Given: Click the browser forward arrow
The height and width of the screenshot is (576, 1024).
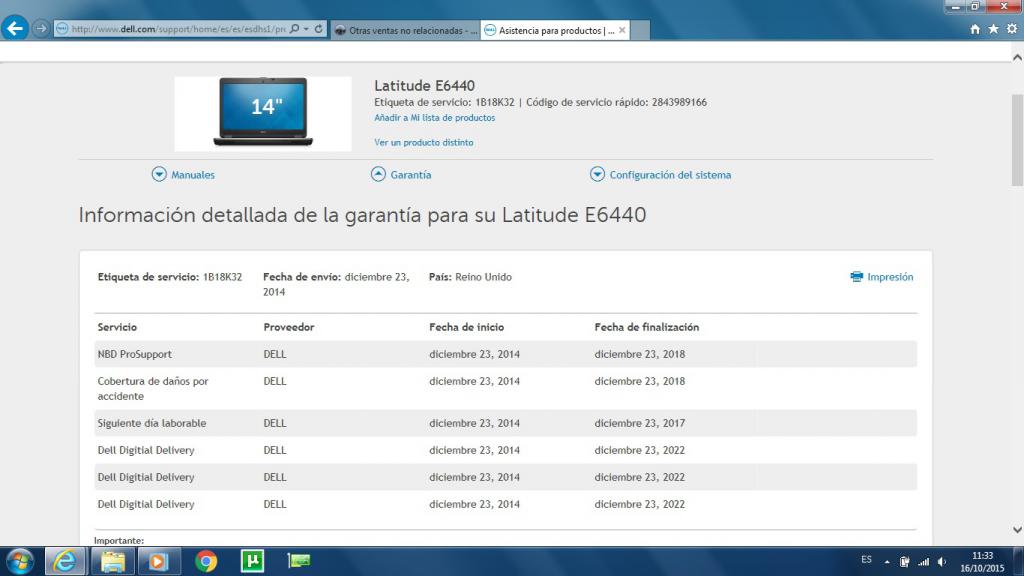Looking at the screenshot, I should point(40,29).
